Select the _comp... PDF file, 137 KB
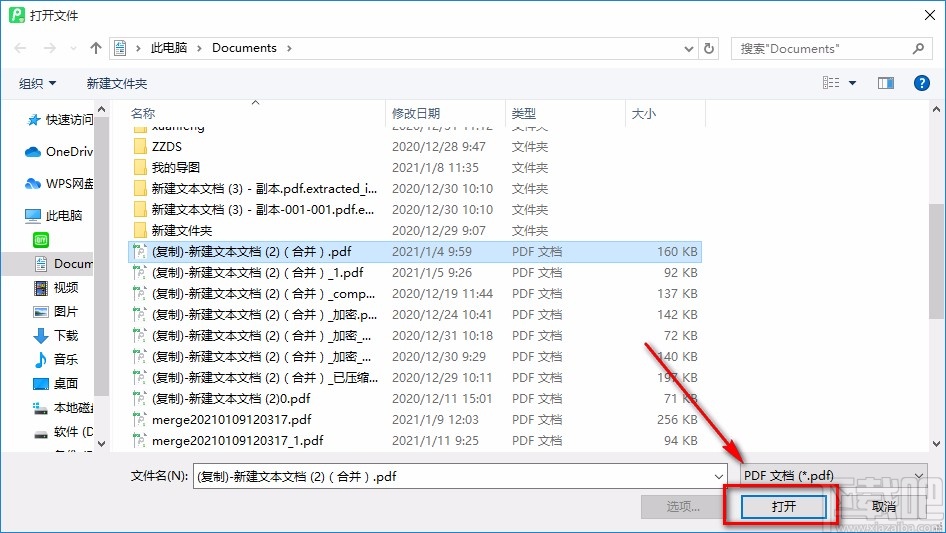 pyautogui.click(x=414, y=294)
